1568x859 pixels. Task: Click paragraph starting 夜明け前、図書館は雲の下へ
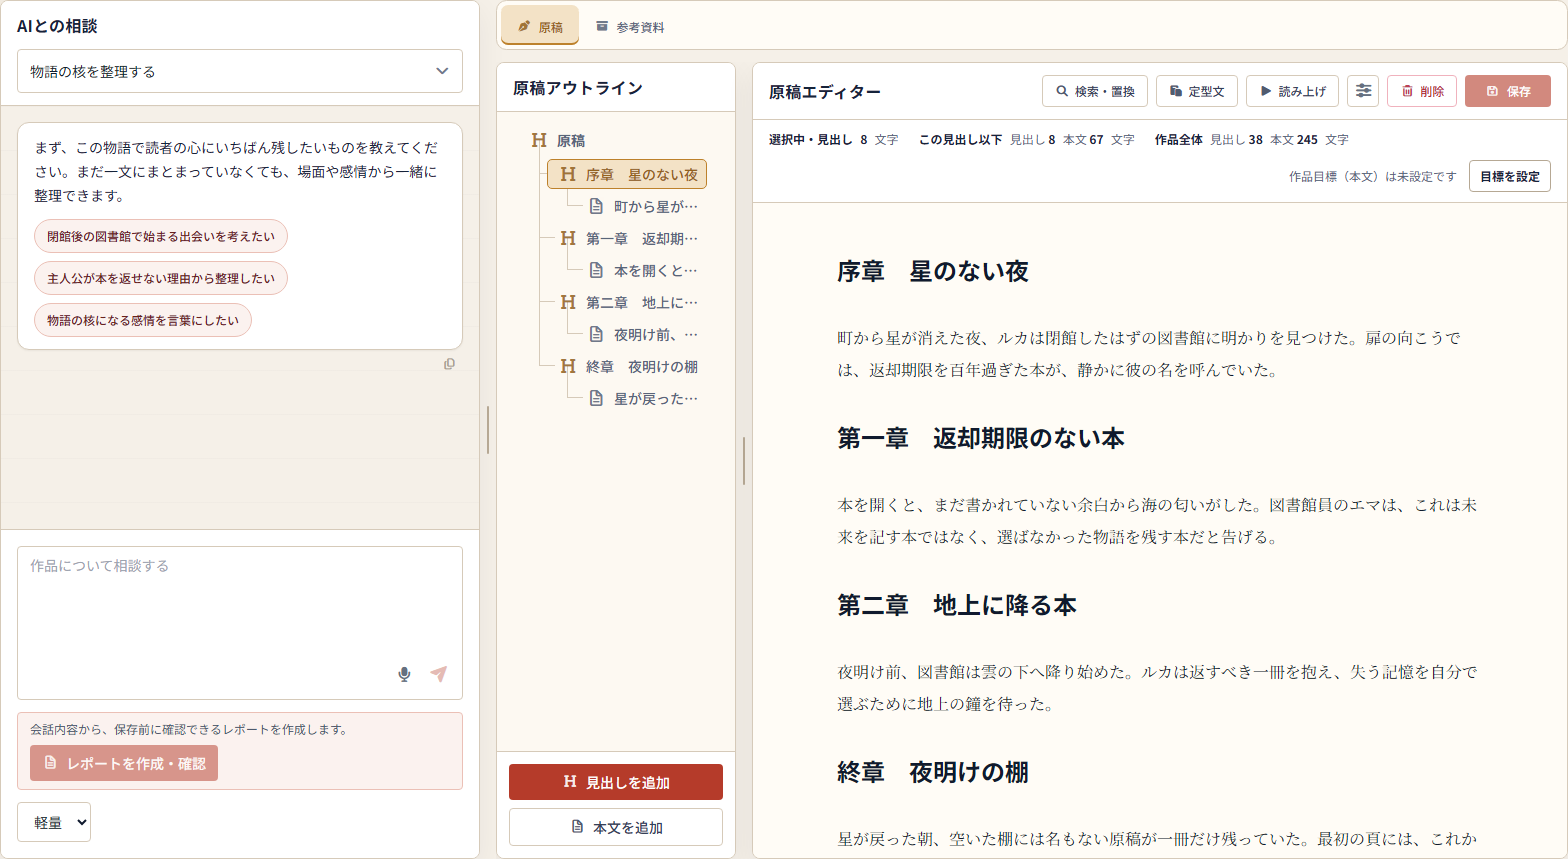point(1159,688)
